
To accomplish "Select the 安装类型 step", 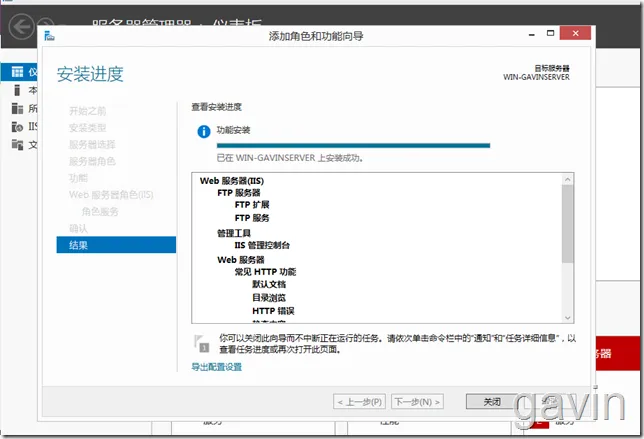I will point(87,128).
